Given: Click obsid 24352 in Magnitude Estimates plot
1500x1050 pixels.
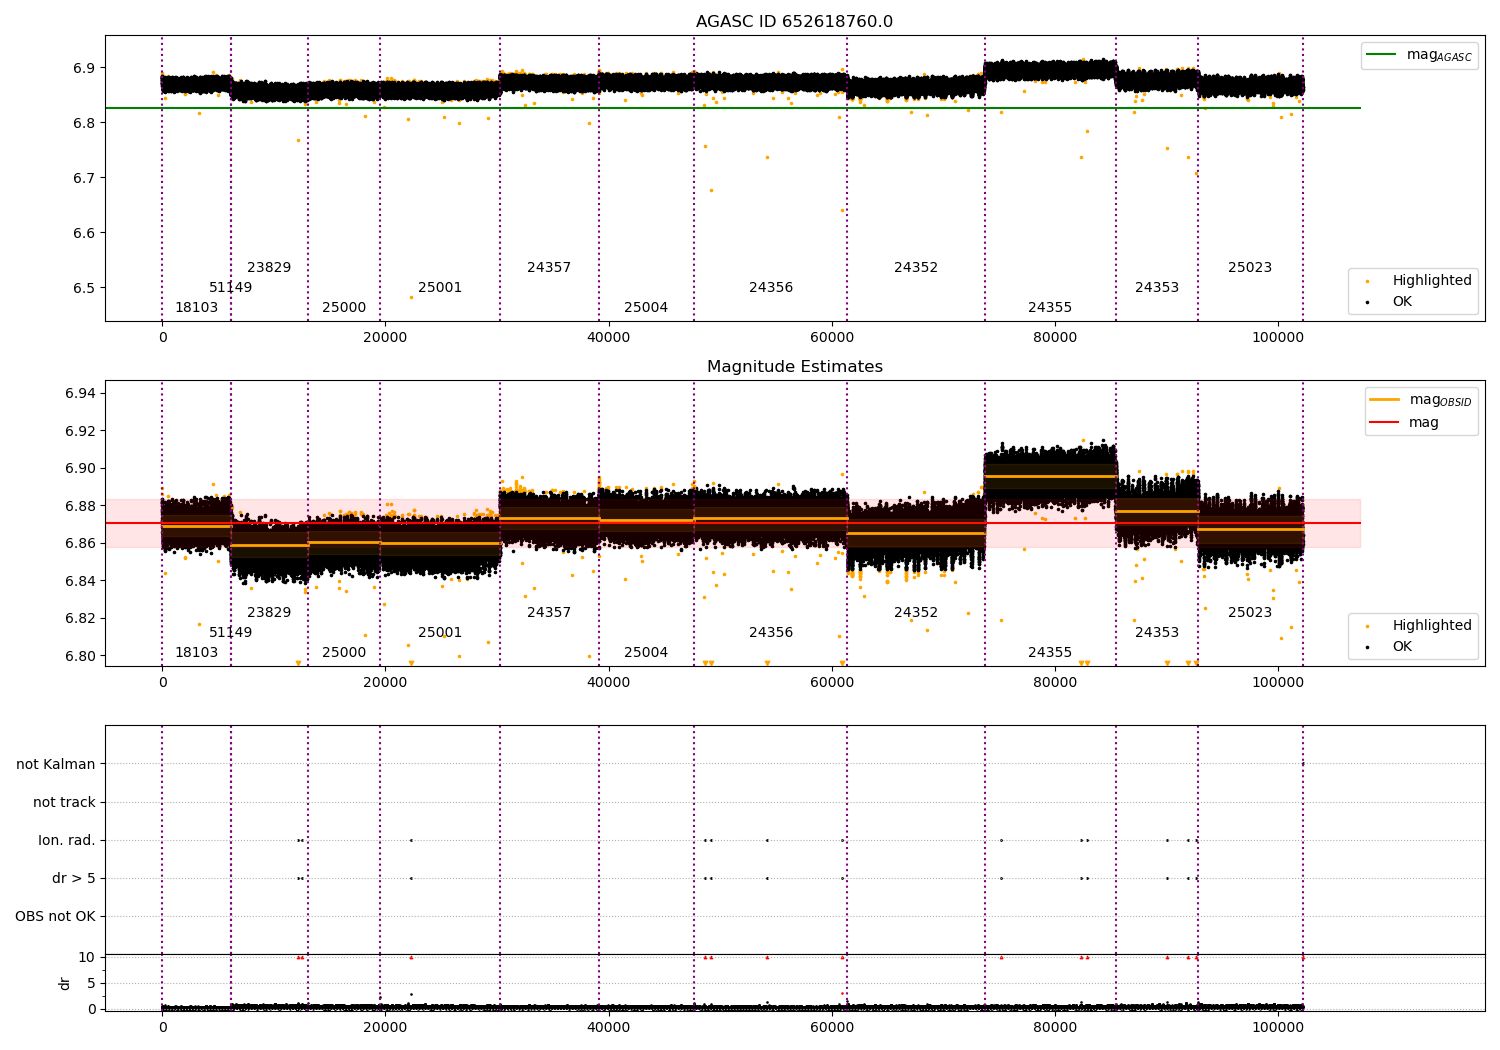Looking at the screenshot, I should click(x=916, y=613).
